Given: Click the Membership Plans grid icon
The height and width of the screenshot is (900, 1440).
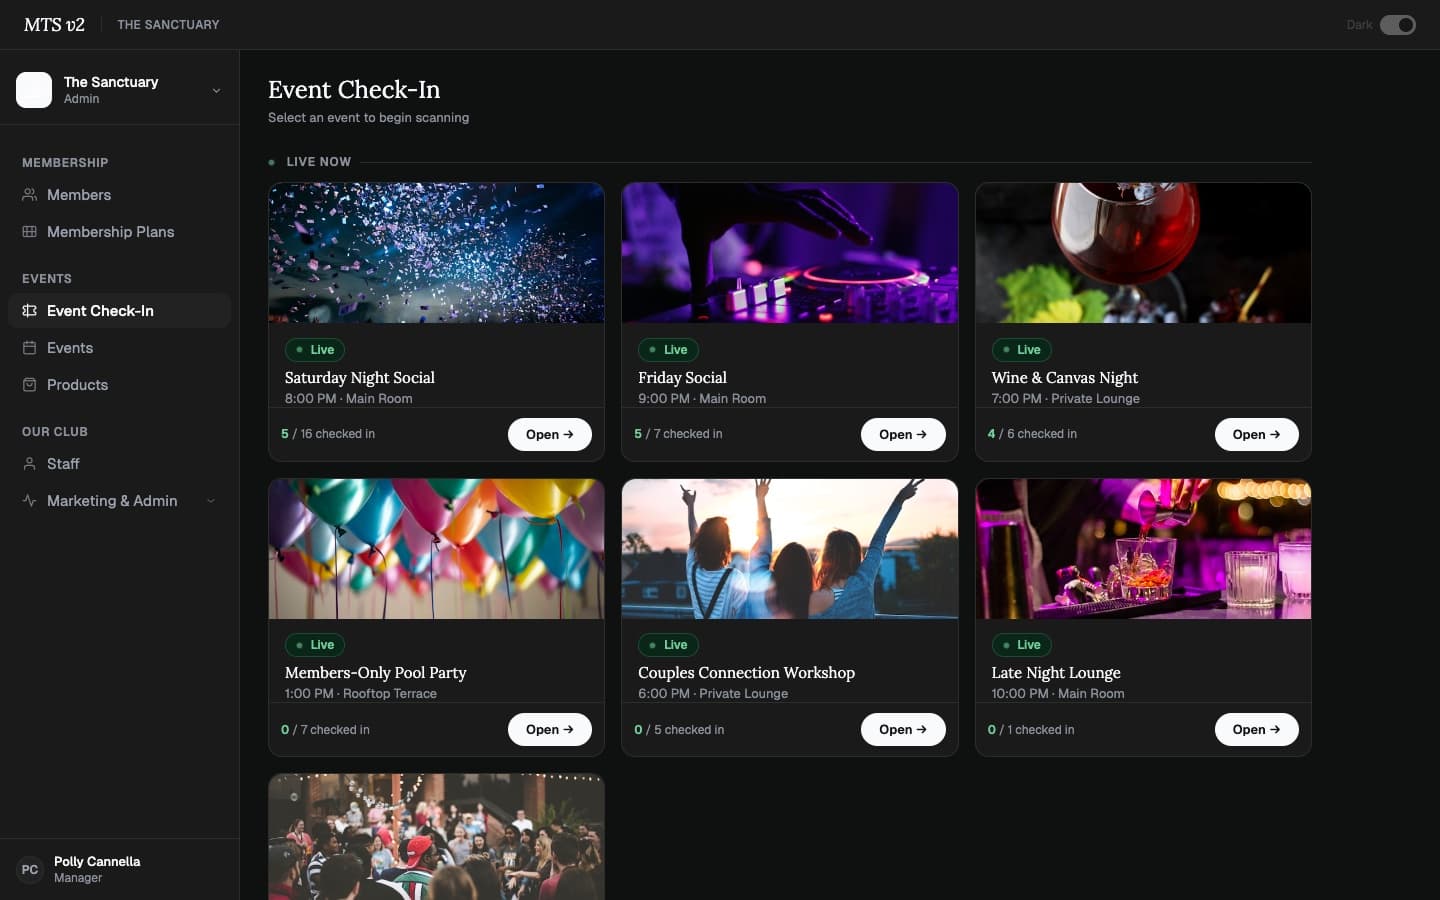Looking at the screenshot, I should coord(30,232).
